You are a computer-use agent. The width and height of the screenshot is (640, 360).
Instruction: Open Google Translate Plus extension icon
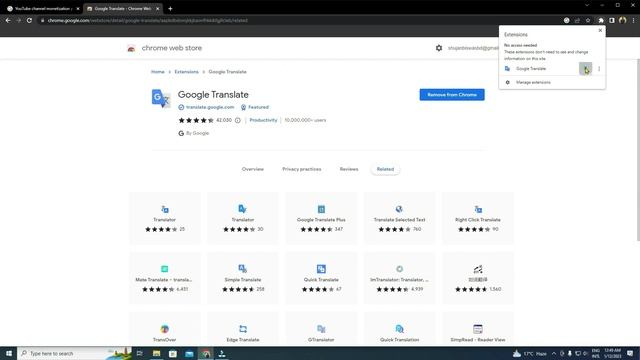[x=321, y=209]
